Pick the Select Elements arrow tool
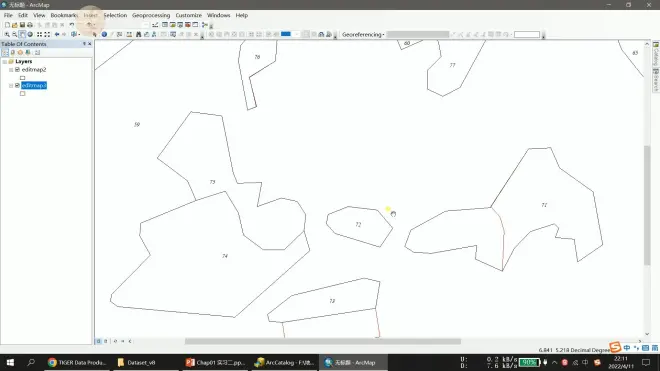Screen dimensions: 660x371 95,35
